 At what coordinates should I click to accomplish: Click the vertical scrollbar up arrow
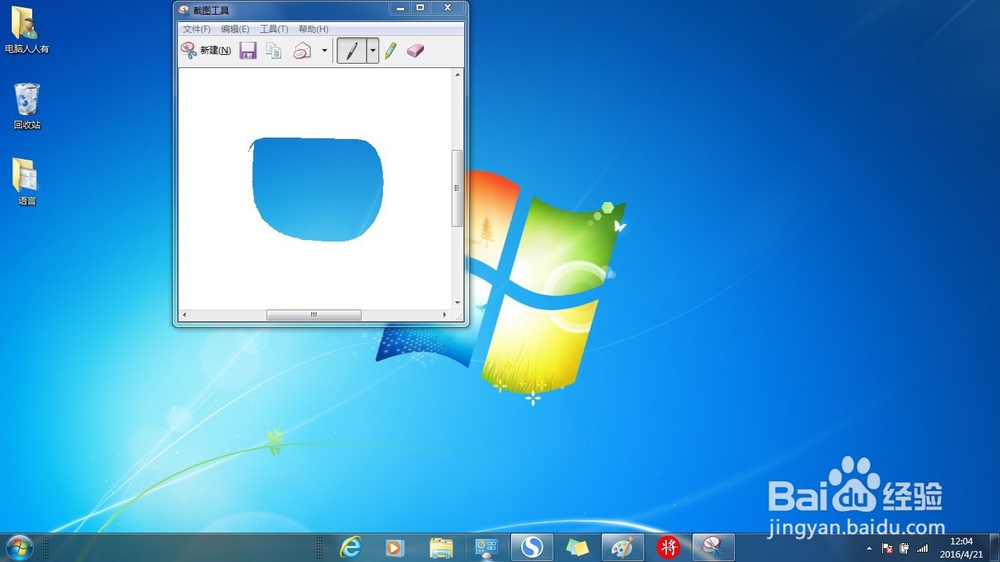click(x=457, y=75)
